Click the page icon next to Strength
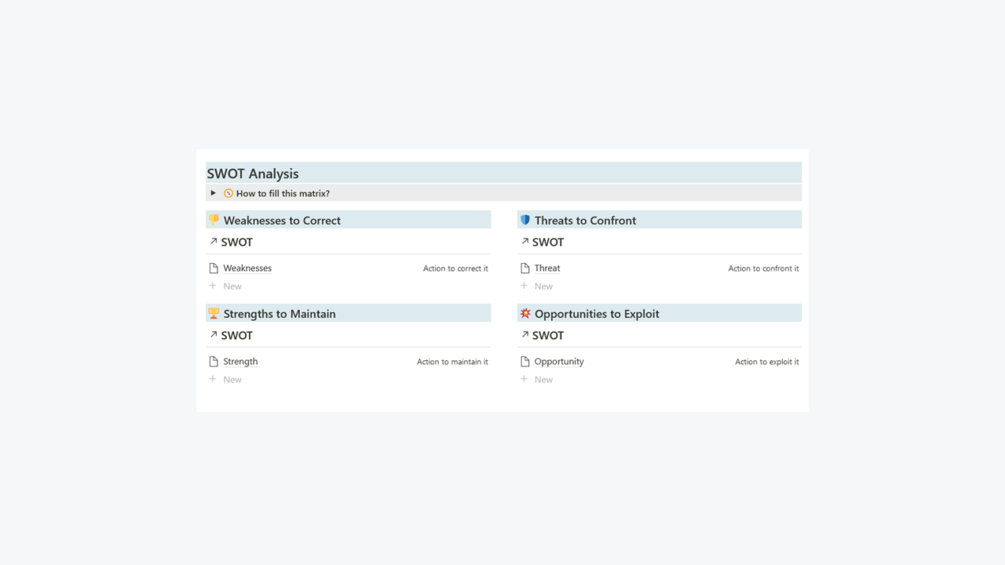The image size is (1005, 565). tap(213, 361)
